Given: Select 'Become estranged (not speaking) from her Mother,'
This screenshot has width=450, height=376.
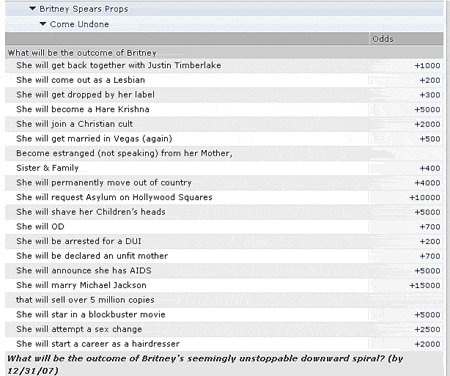Looking at the screenshot, I should pyautogui.click(x=124, y=153).
